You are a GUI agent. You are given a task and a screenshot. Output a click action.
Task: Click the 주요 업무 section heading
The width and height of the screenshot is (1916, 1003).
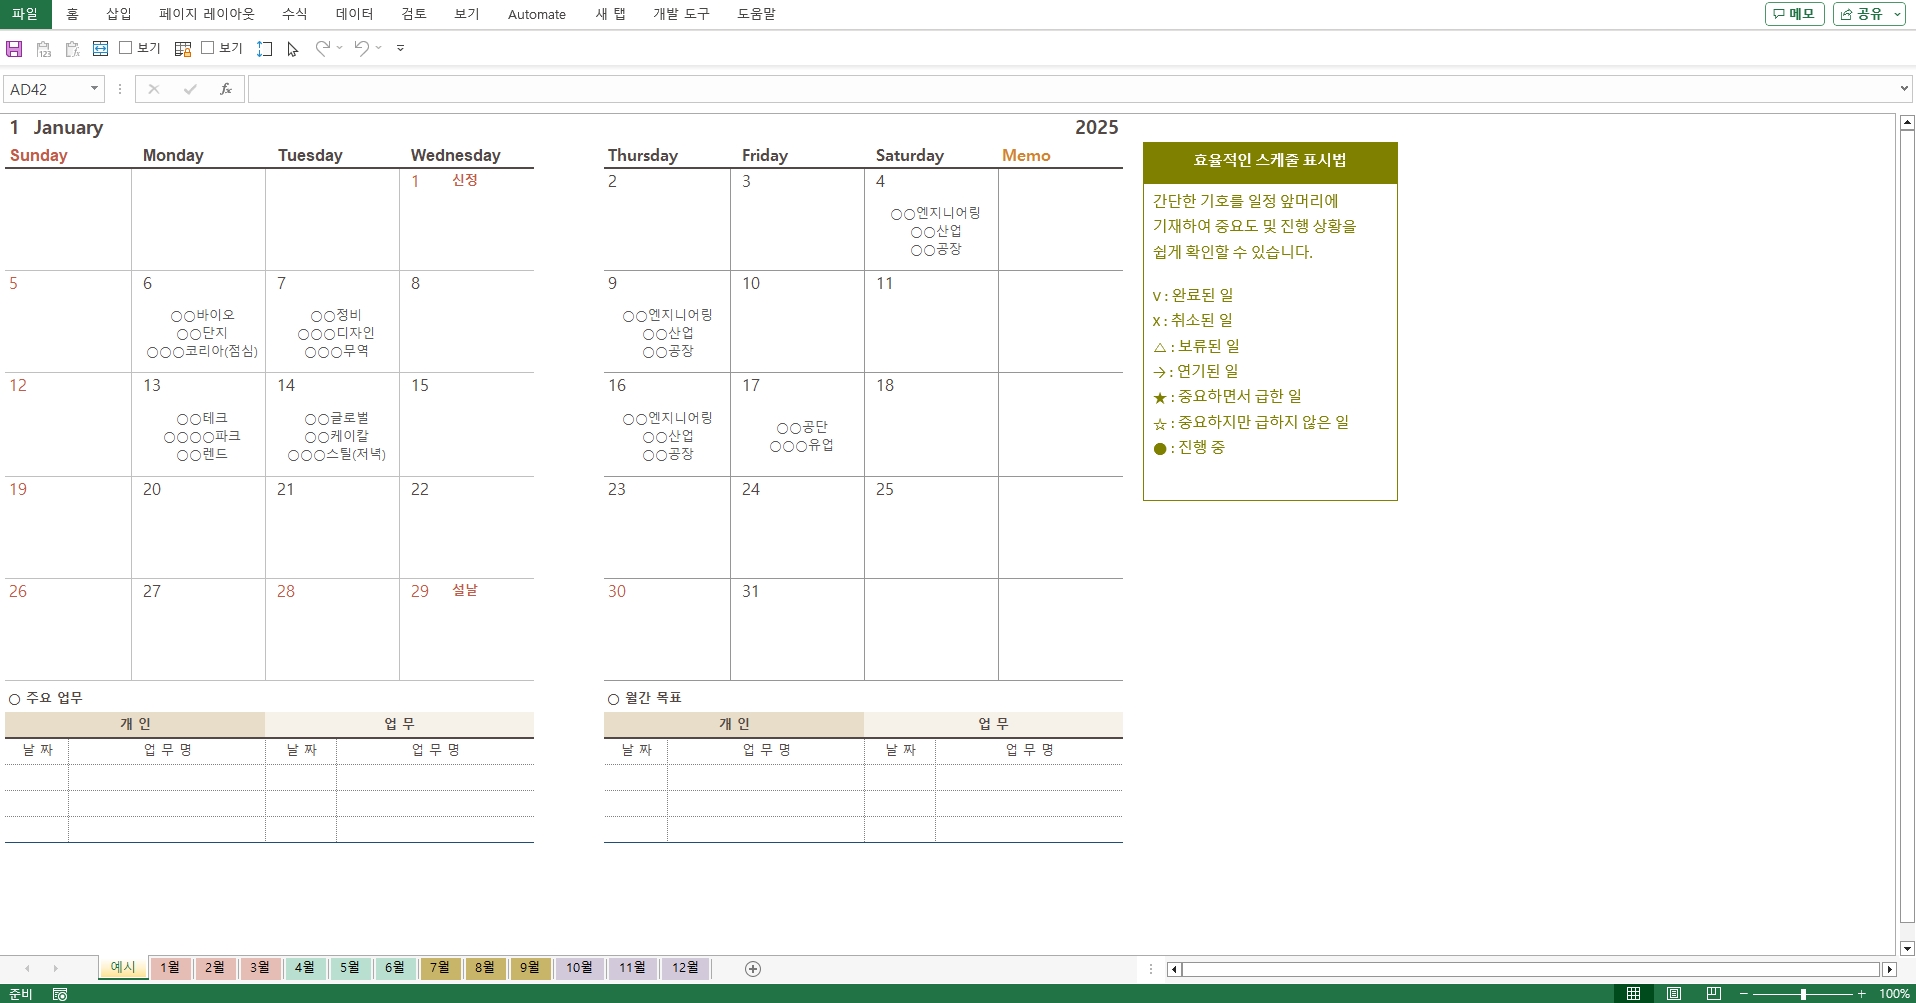pyautogui.click(x=54, y=698)
